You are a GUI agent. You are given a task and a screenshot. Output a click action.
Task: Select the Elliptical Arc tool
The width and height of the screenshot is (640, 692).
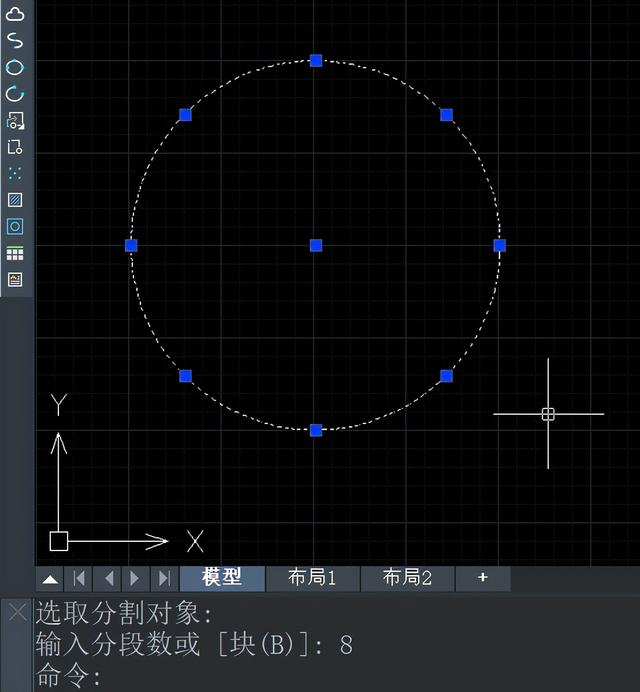pos(15,94)
